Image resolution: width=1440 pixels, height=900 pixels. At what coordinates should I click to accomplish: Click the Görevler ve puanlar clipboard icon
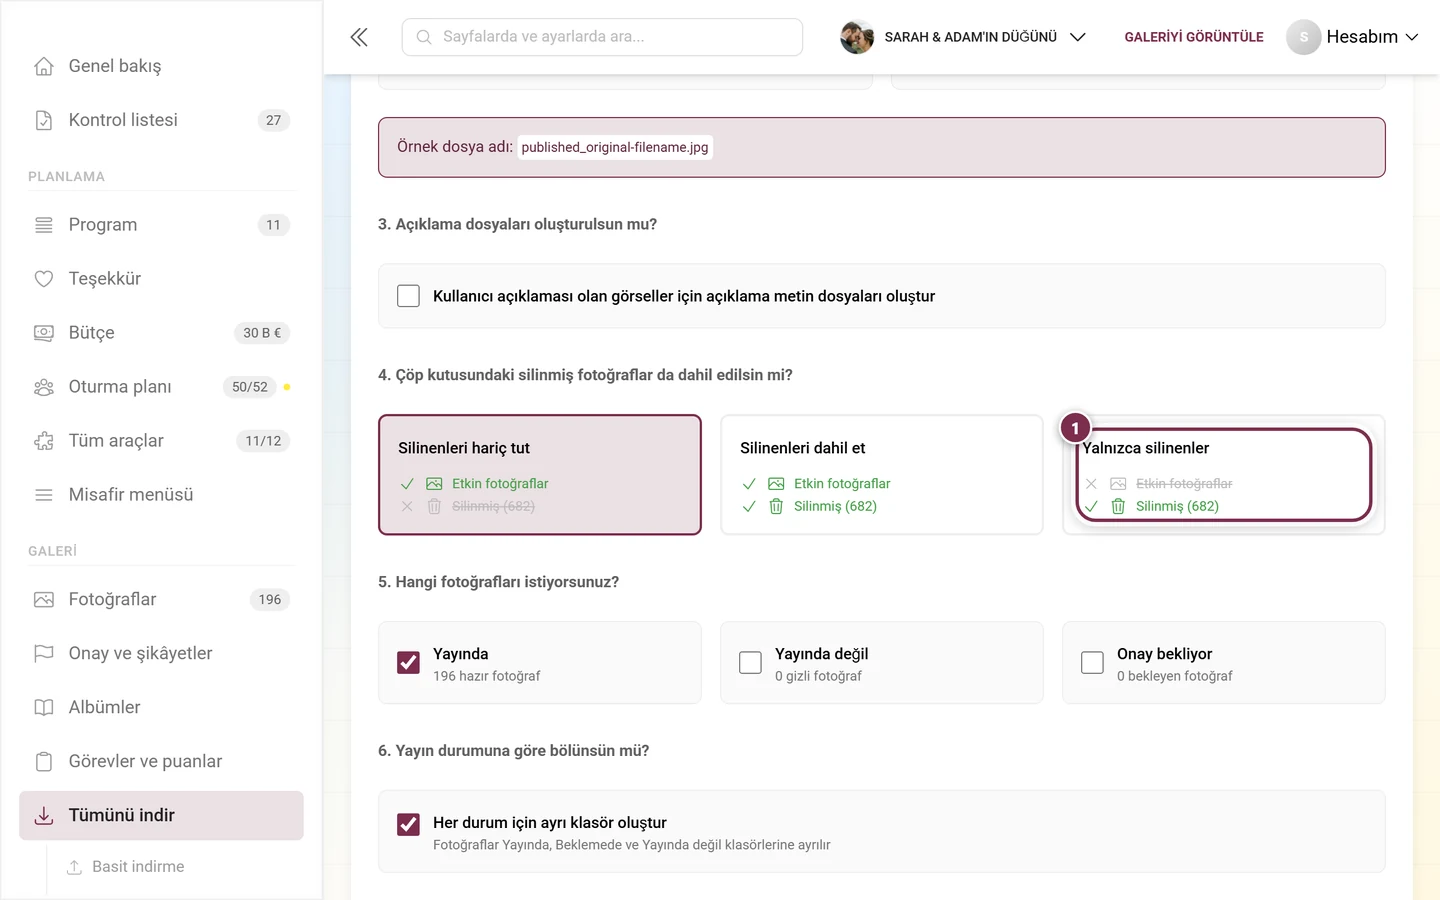click(44, 762)
